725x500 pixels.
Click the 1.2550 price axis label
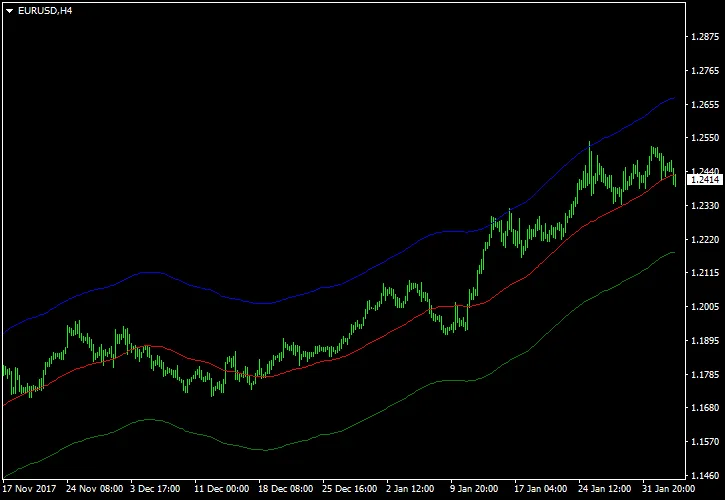pos(706,138)
